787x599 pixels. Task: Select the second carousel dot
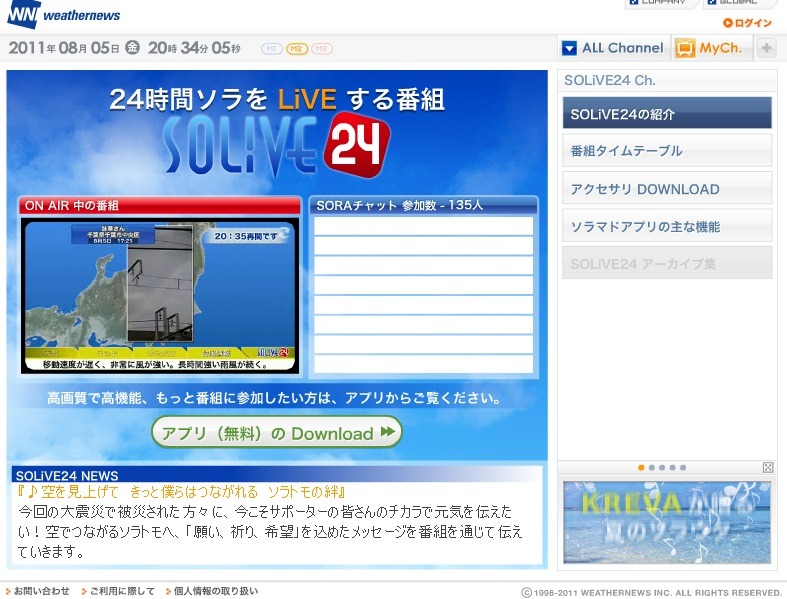click(651, 467)
